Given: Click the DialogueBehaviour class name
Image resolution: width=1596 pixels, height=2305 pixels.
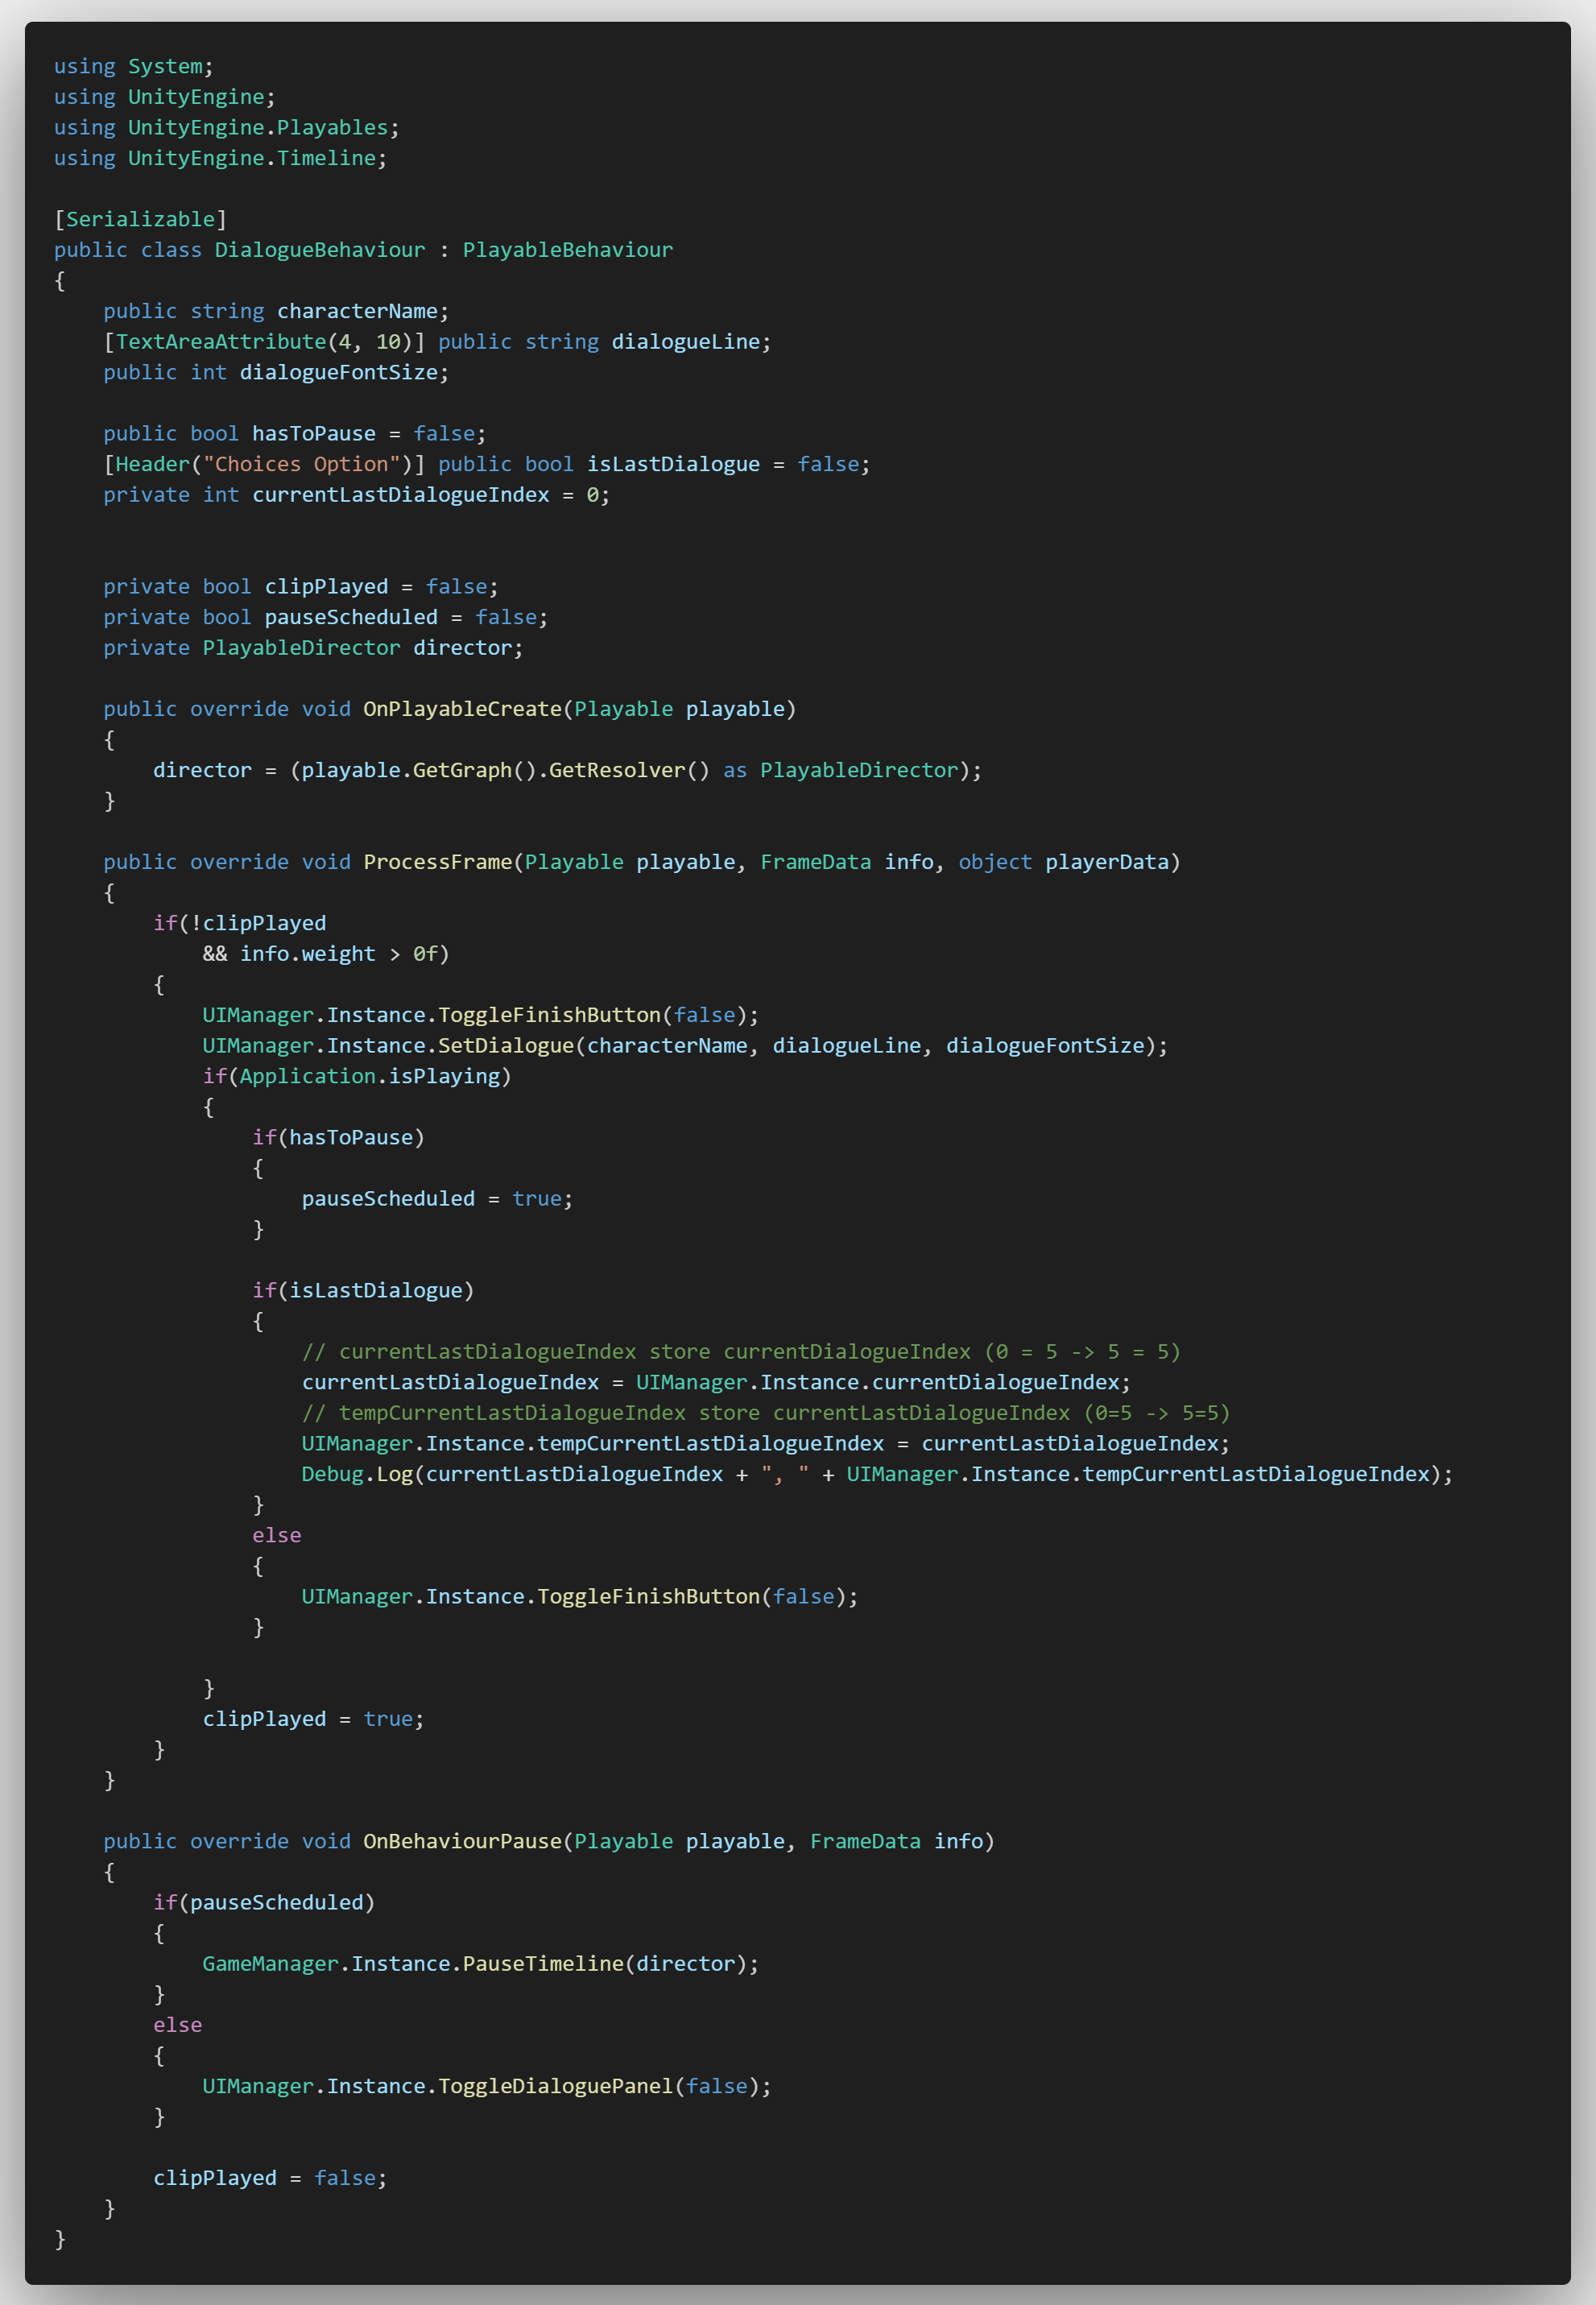Looking at the screenshot, I should tap(319, 250).
